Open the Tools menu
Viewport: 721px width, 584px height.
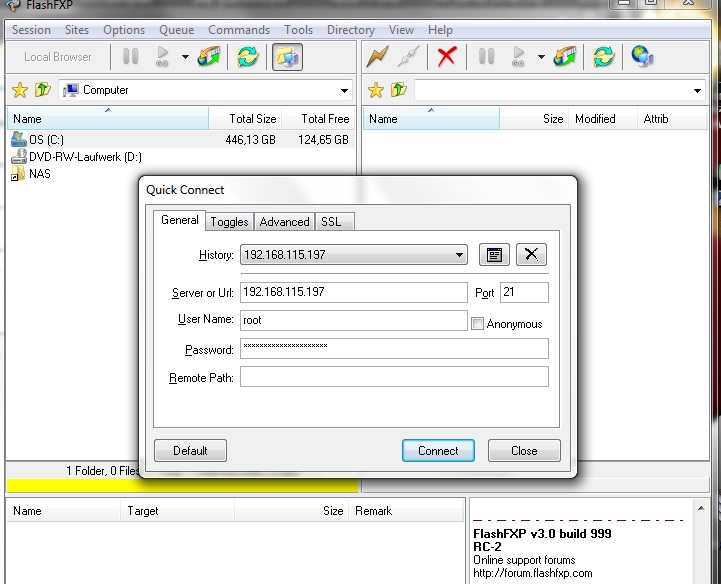pyautogui.click(x=298, y=30)
